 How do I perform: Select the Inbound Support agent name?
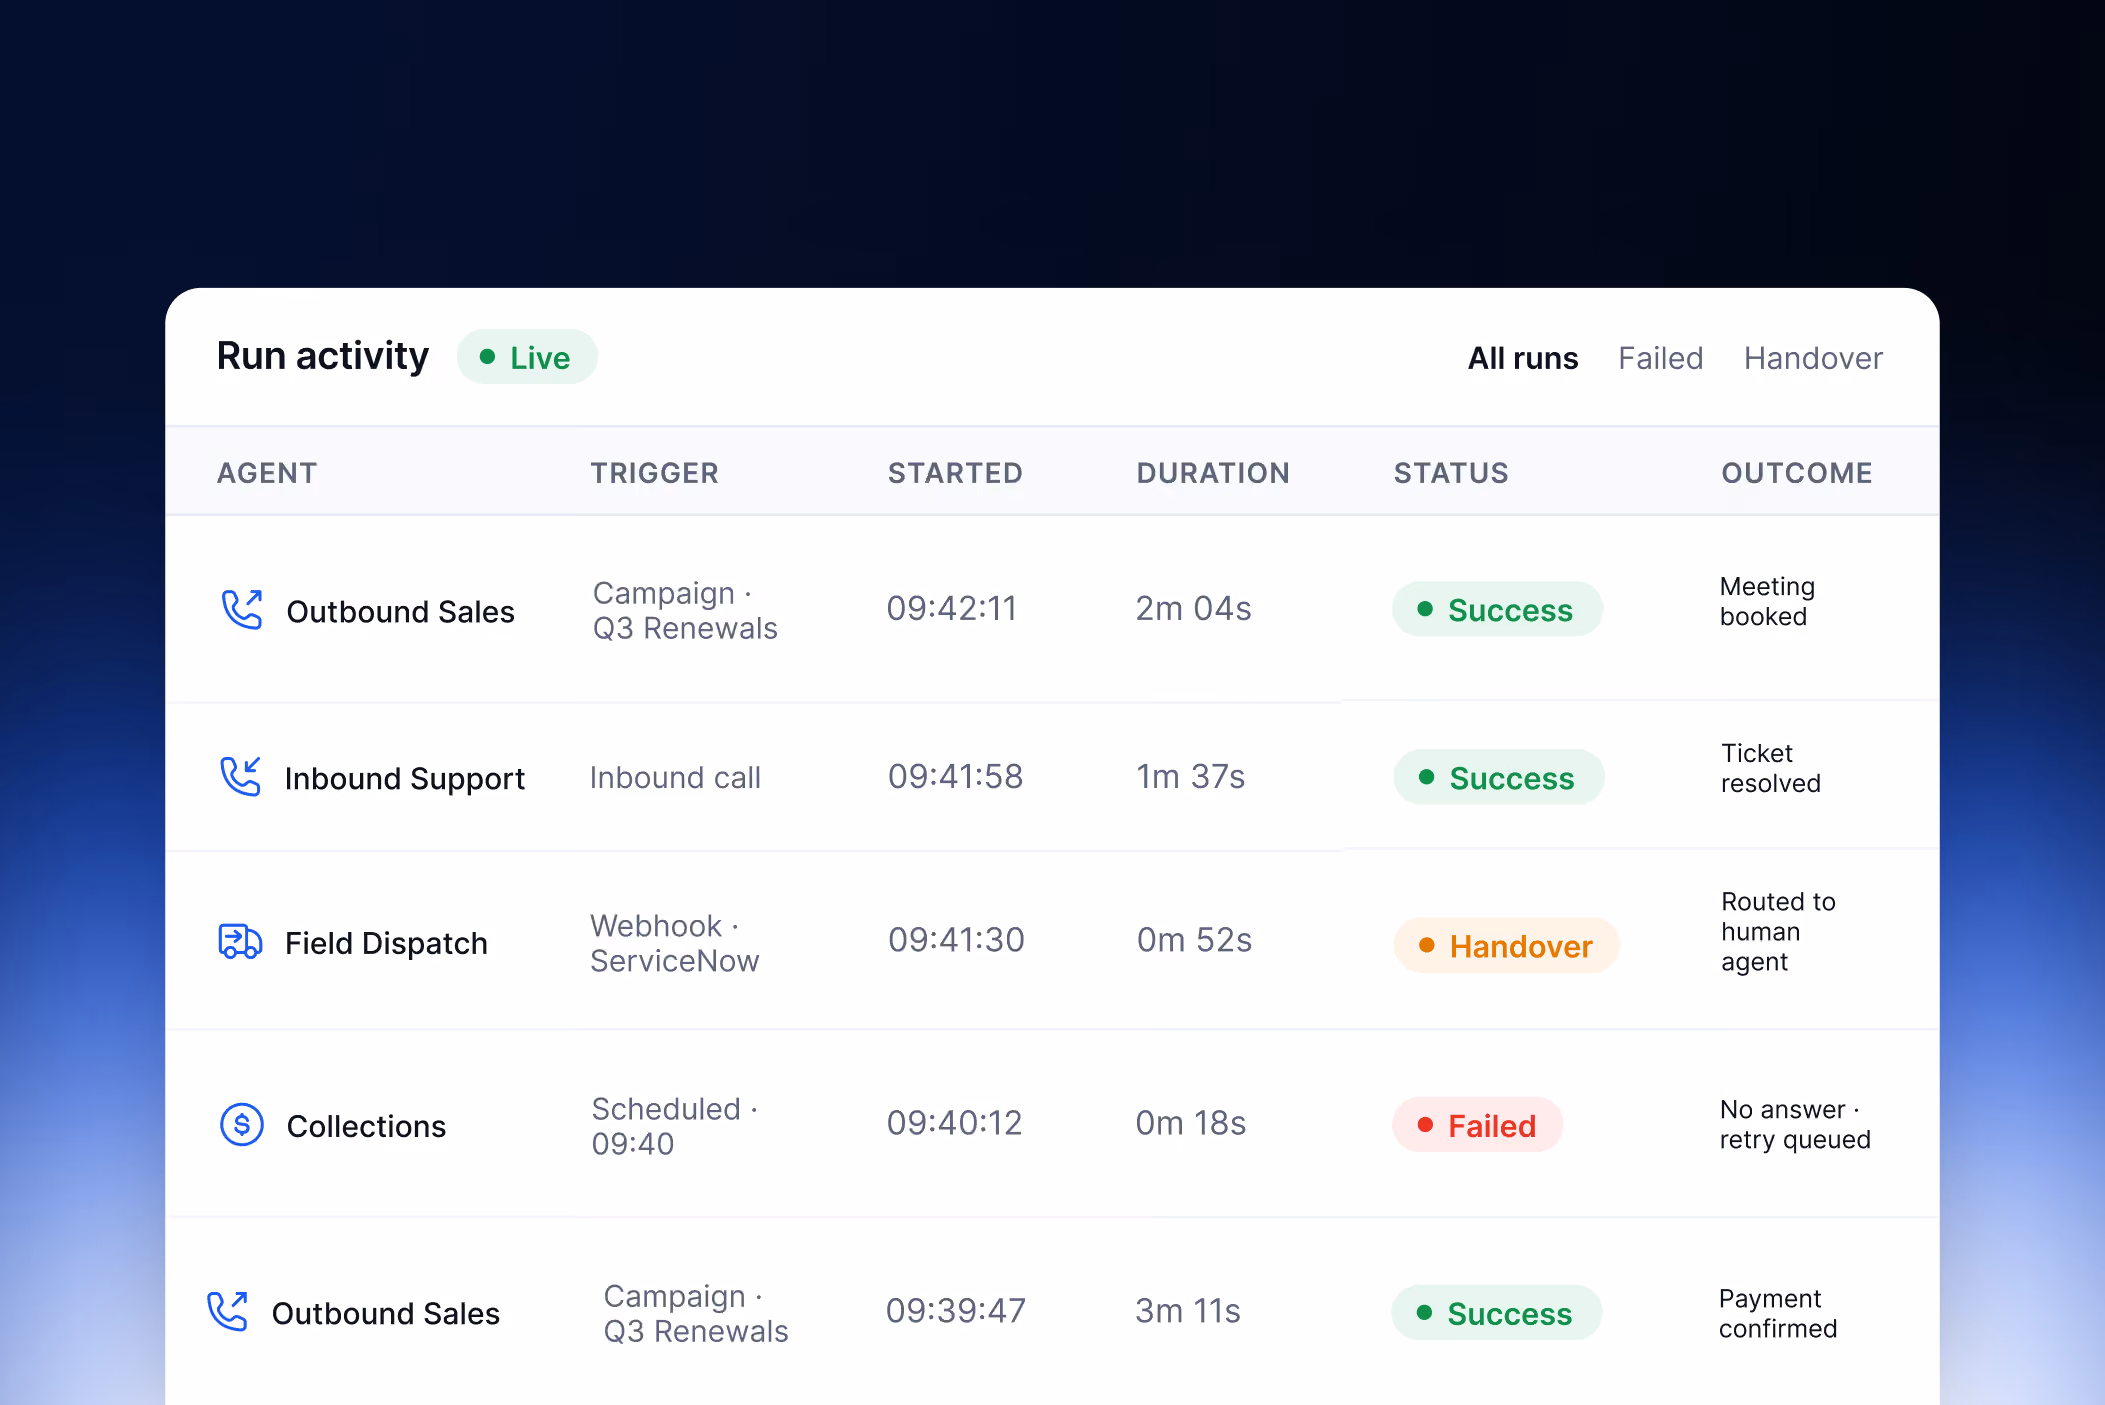pos(404,778)
